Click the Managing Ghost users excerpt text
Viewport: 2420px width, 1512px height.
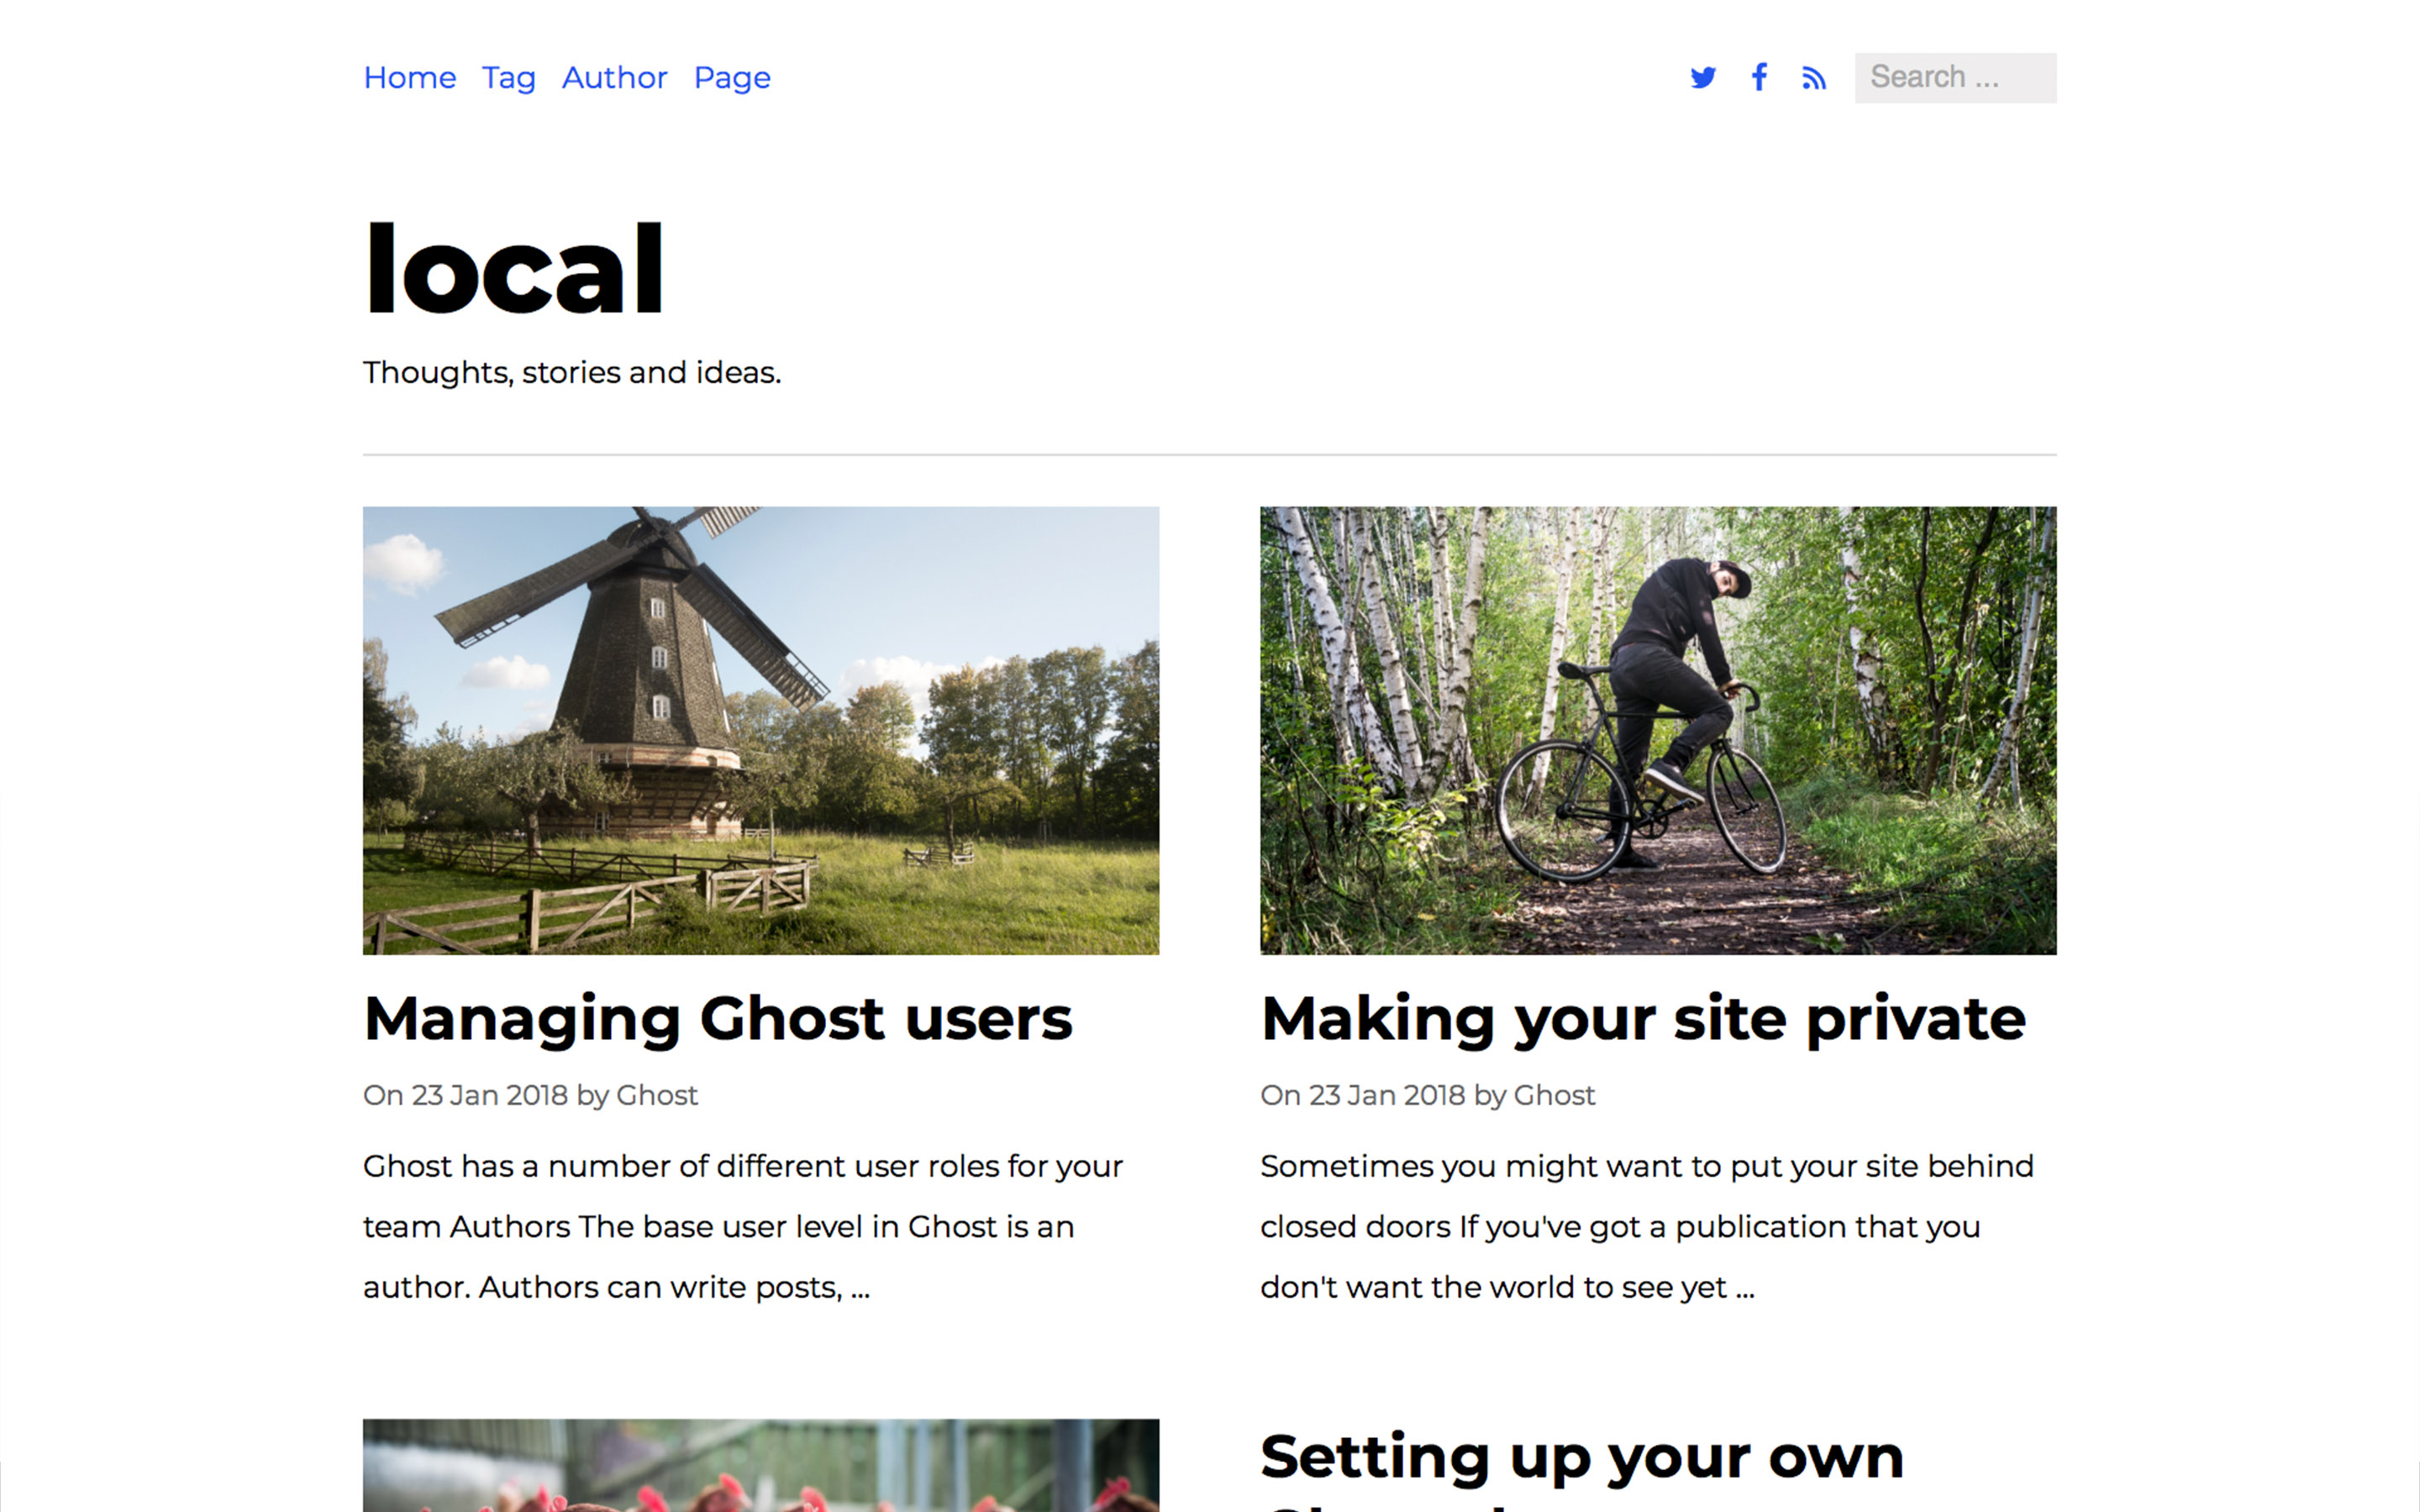[742, 1226]
